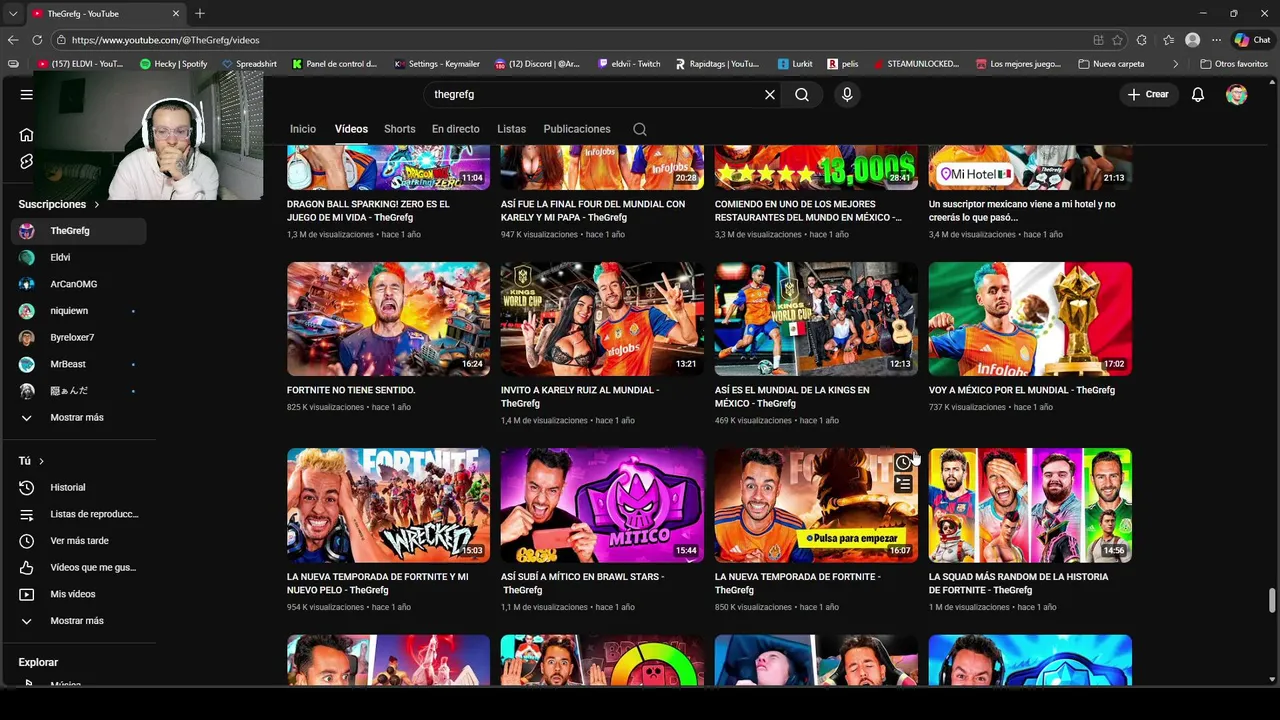Expand the Suscripciones section chevron
The image size is (1280, 720).
97,204
